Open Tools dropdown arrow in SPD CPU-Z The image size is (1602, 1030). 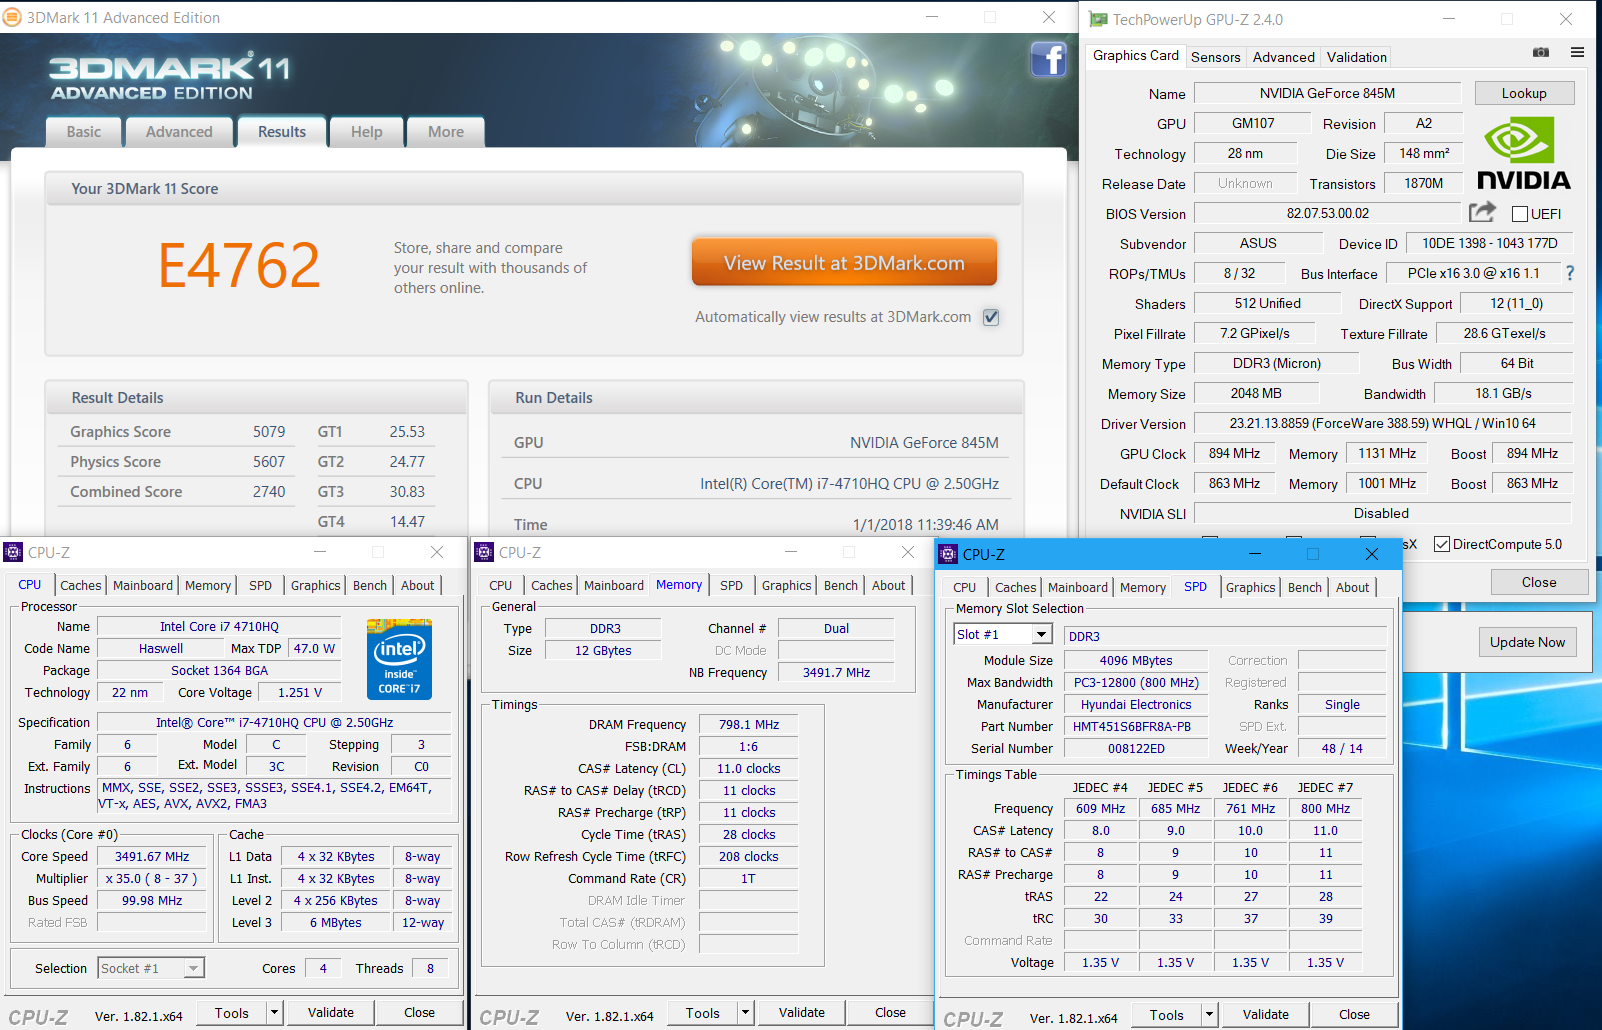(x=1209, y=1015)
